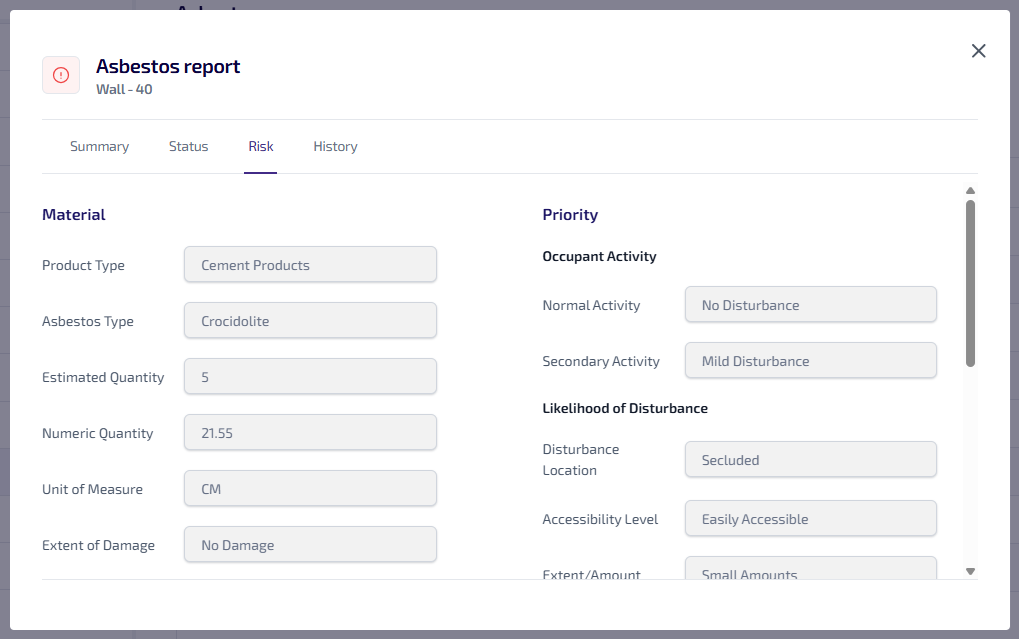This screenshot has width=1019, height=639.
Task: Focus the Numeric Quantity field
Action: [x=310, y=433]
